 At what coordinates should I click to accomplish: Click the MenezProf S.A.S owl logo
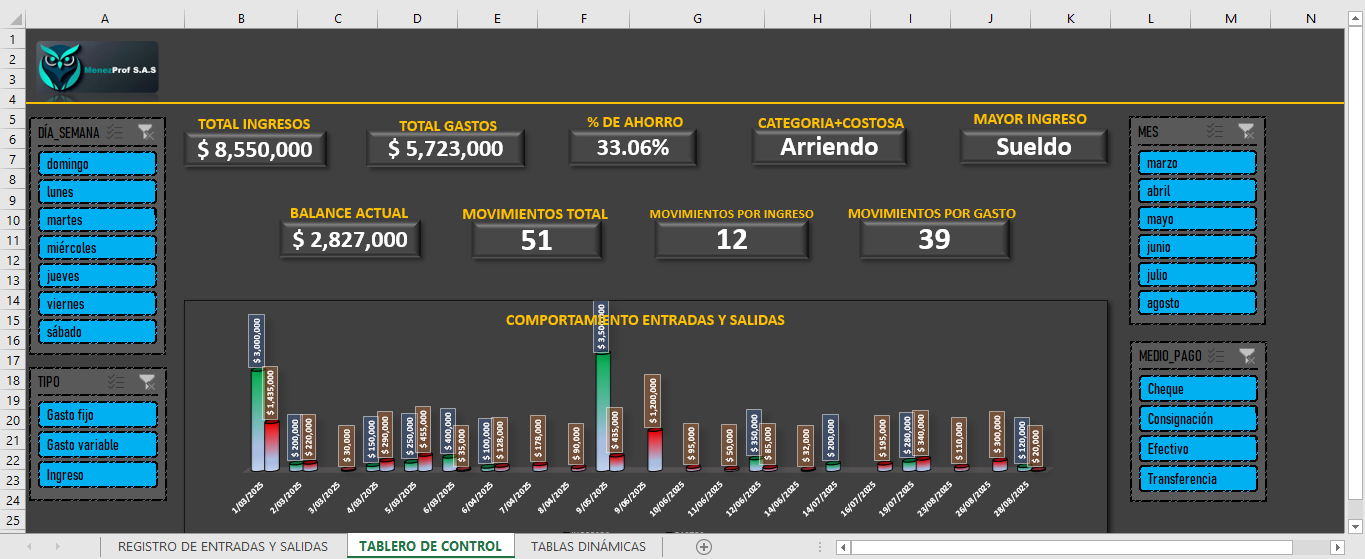point(97,67)
